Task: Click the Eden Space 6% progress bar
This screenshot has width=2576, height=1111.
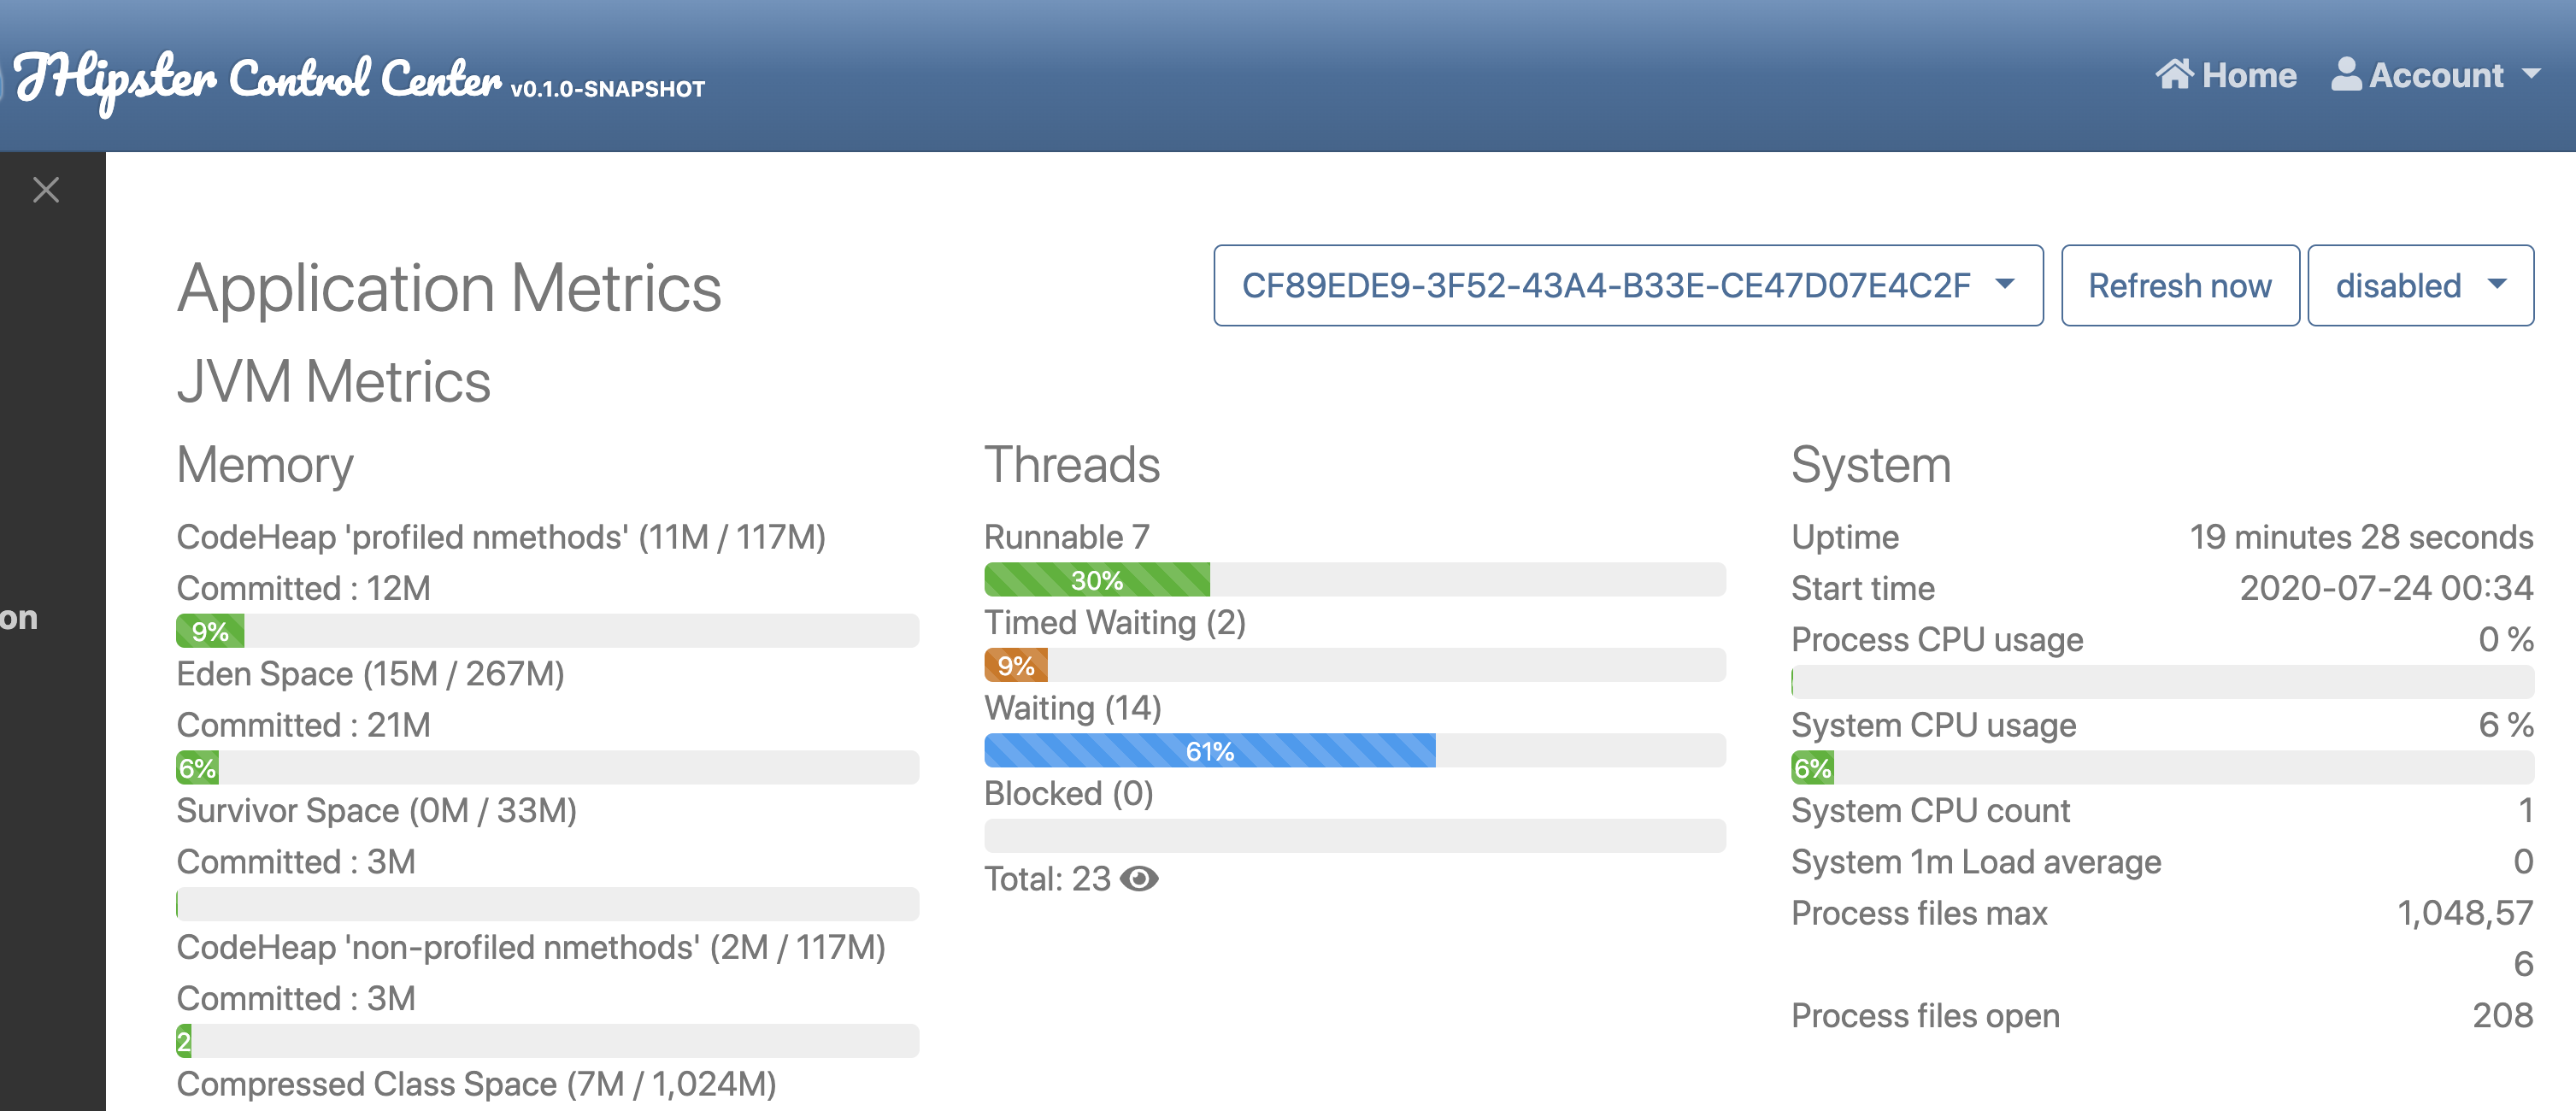Action: coord(197,768)
